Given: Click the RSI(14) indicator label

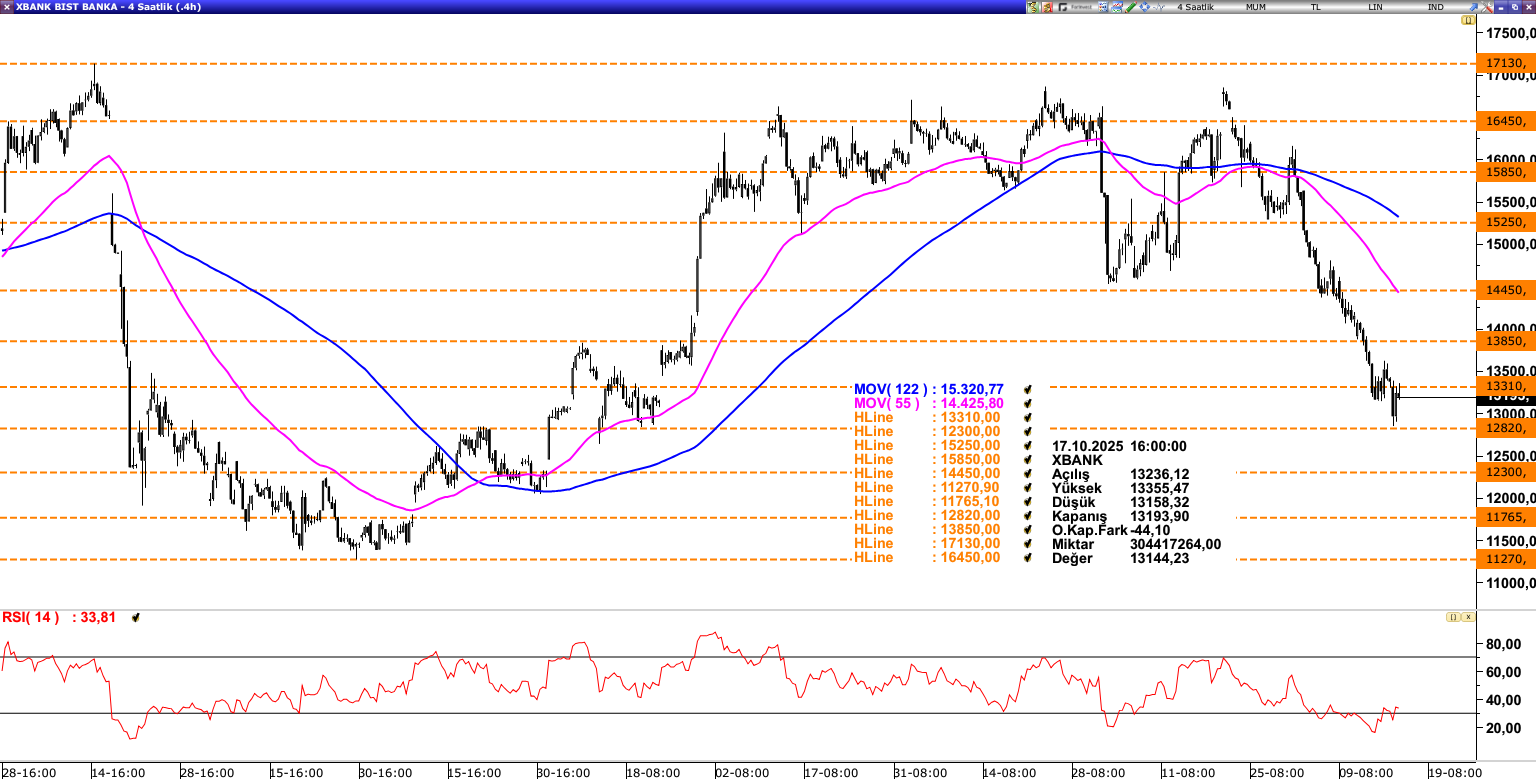Looking at the screenshot, I should (30, 617).
